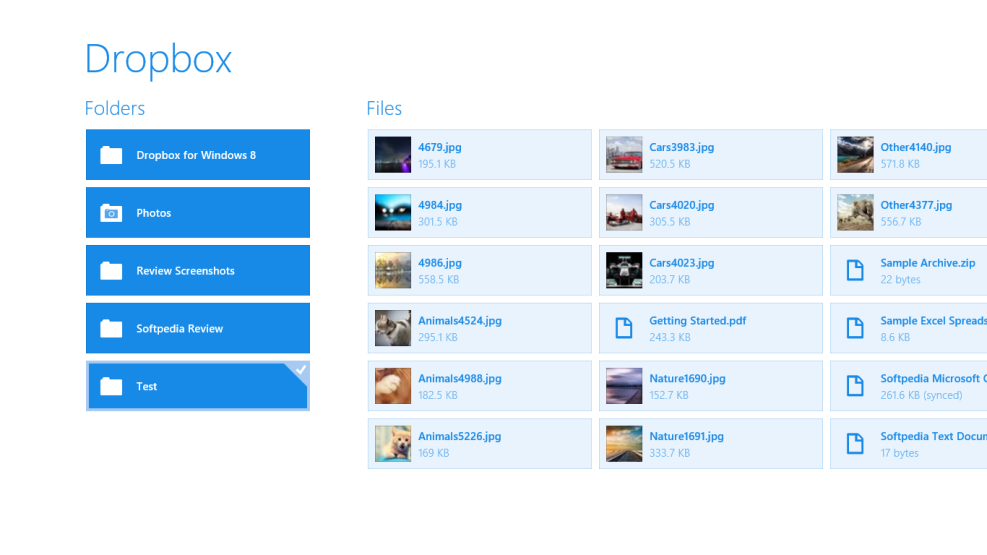Click the 4679.jpg file name

point(439,147)
